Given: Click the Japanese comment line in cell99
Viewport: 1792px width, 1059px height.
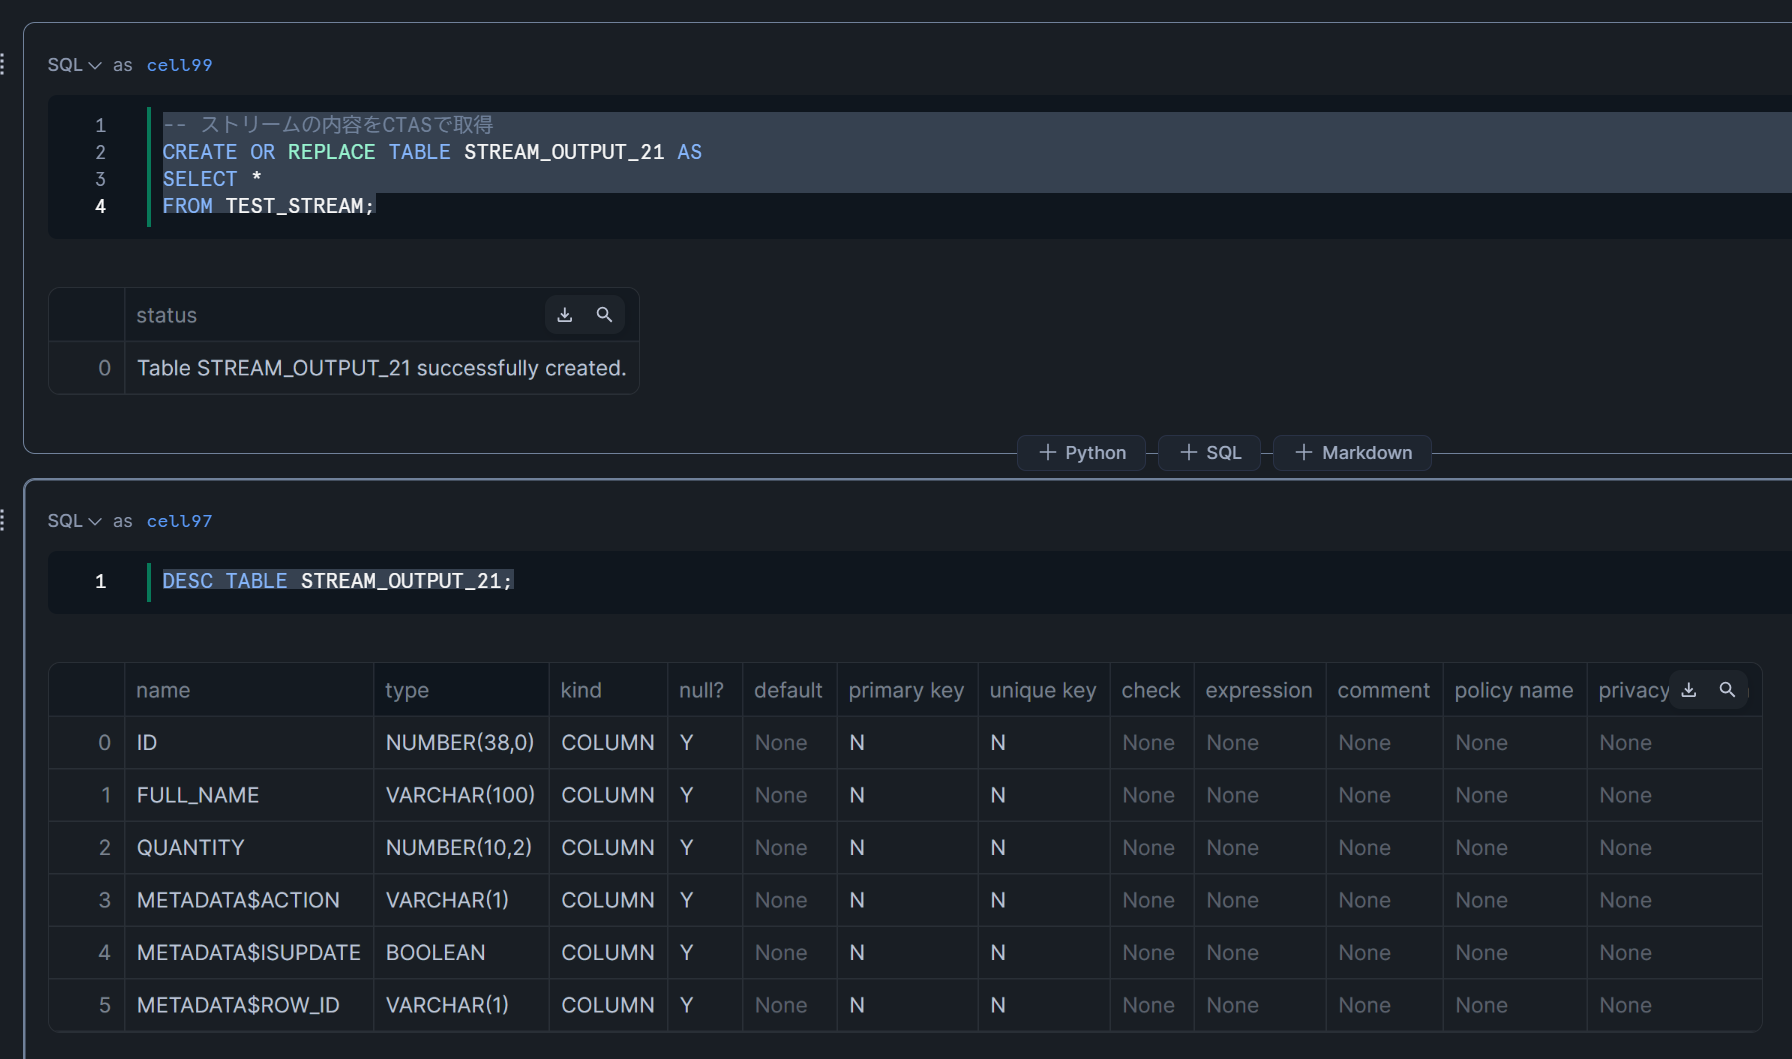Looking at the screenshot, I should [328, 125].
